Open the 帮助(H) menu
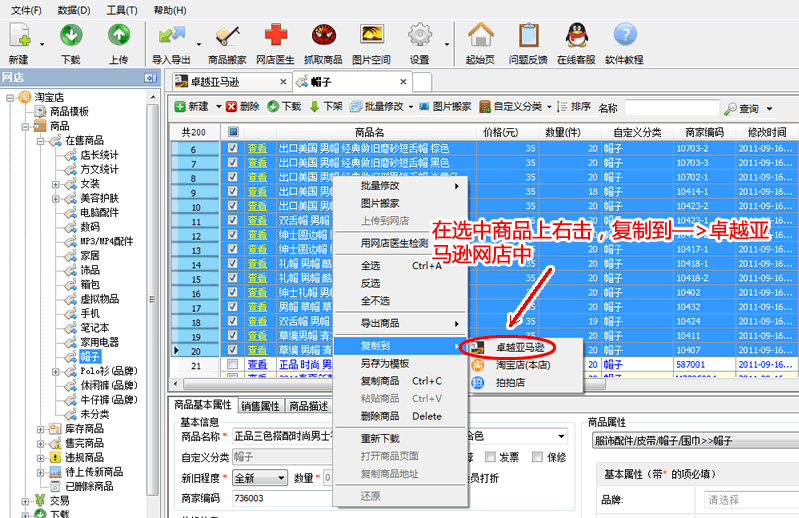This screenshot has width=799, height=518. pyautogui.click(x=170, y=10)
